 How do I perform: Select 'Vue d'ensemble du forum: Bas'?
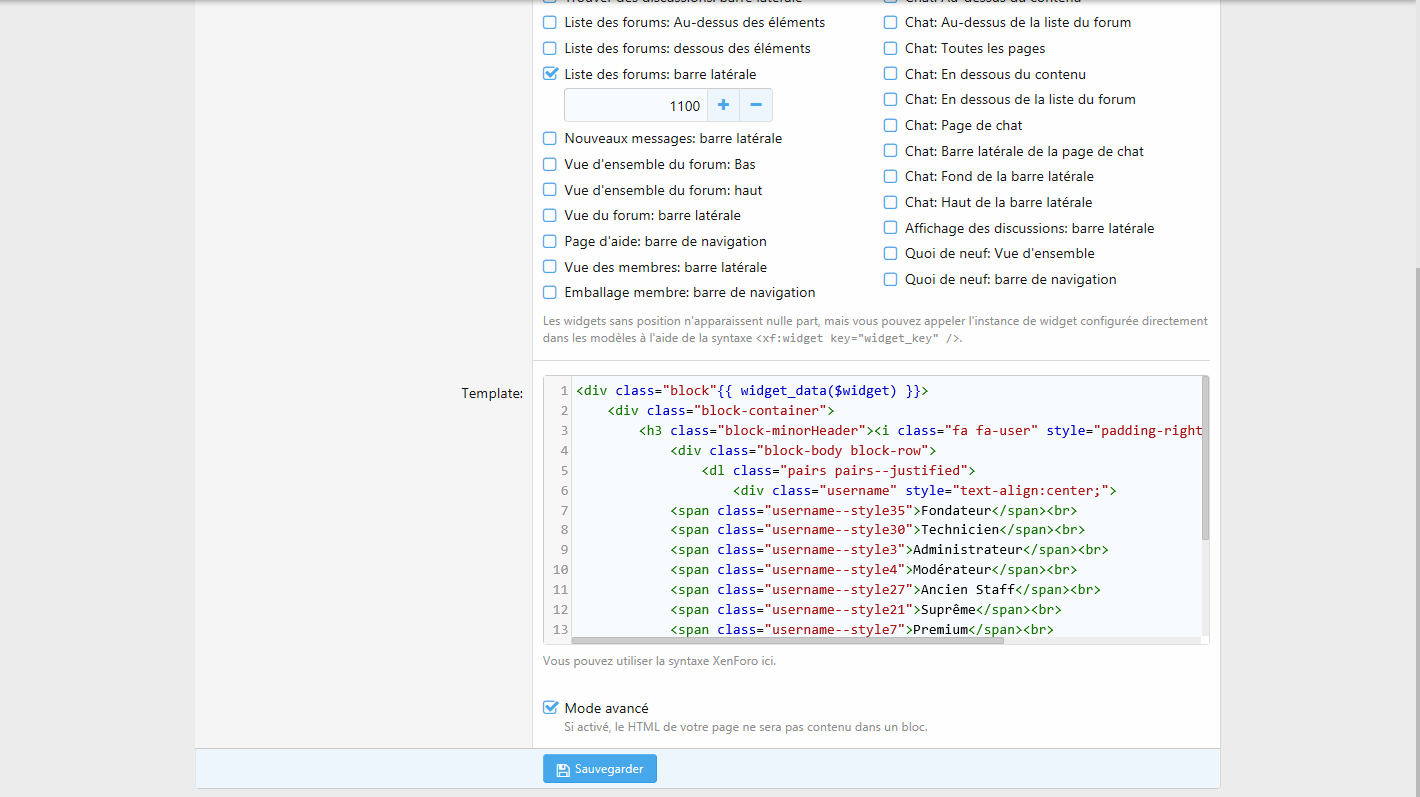550,164
